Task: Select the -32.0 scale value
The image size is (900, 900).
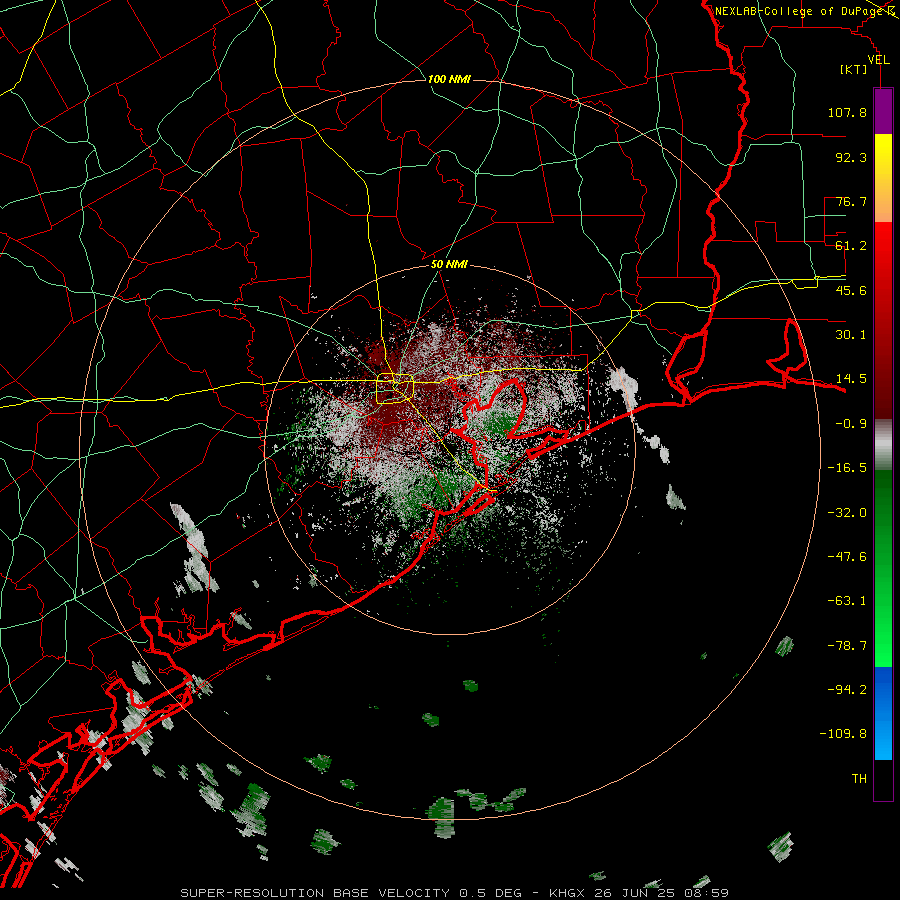Action: pos(847,513)
